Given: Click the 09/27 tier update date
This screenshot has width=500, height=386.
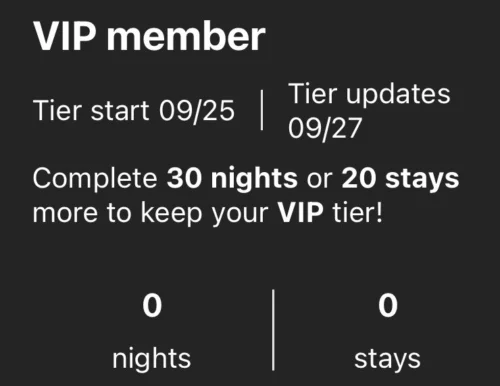Looking at the screenshot, I should pos(325,128).
